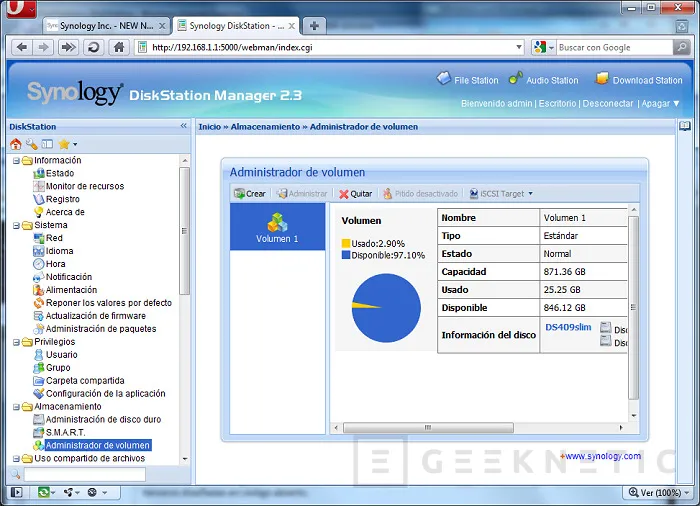Open S.M.A.R.T. page

pos(65,432)
